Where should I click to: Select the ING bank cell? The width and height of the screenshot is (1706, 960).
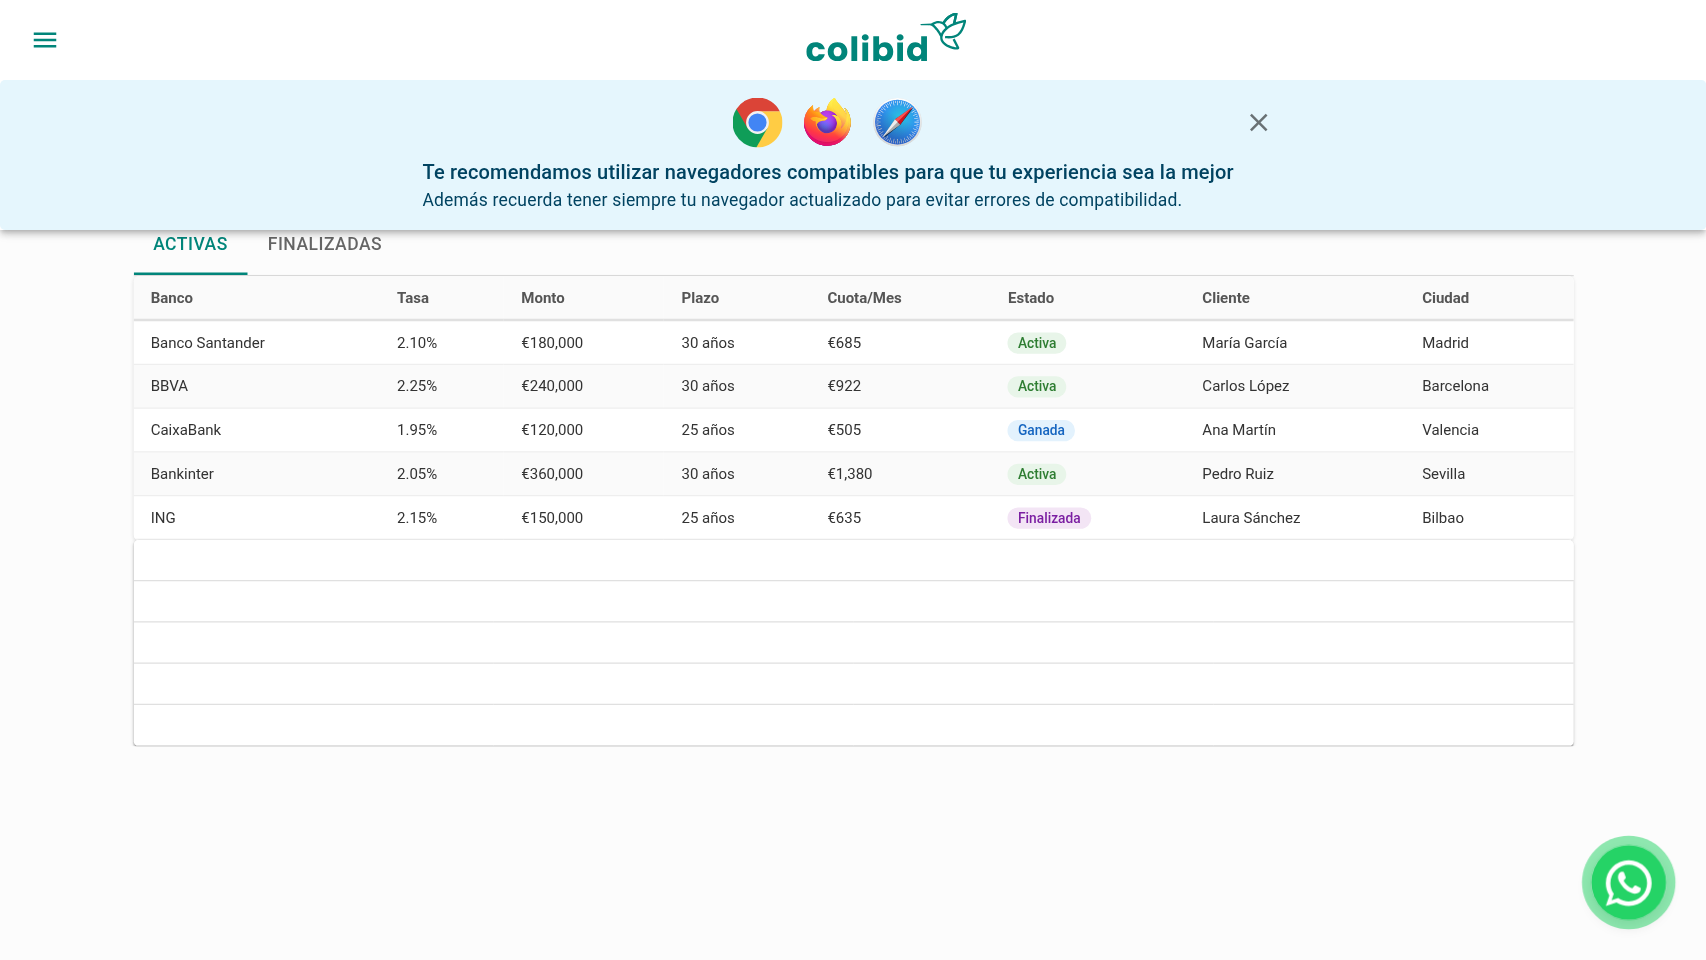[163, 518]
